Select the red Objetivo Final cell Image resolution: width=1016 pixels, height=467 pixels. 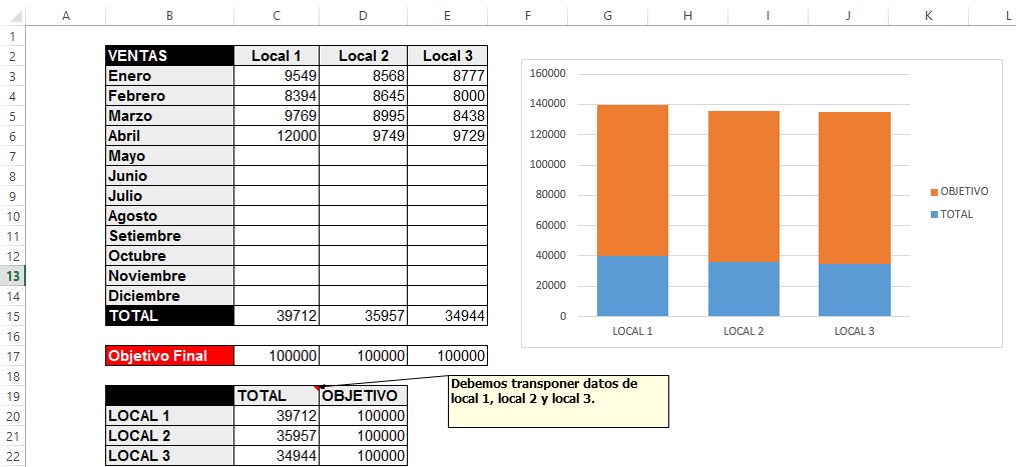pyautogui.click(x=168, y=356)
